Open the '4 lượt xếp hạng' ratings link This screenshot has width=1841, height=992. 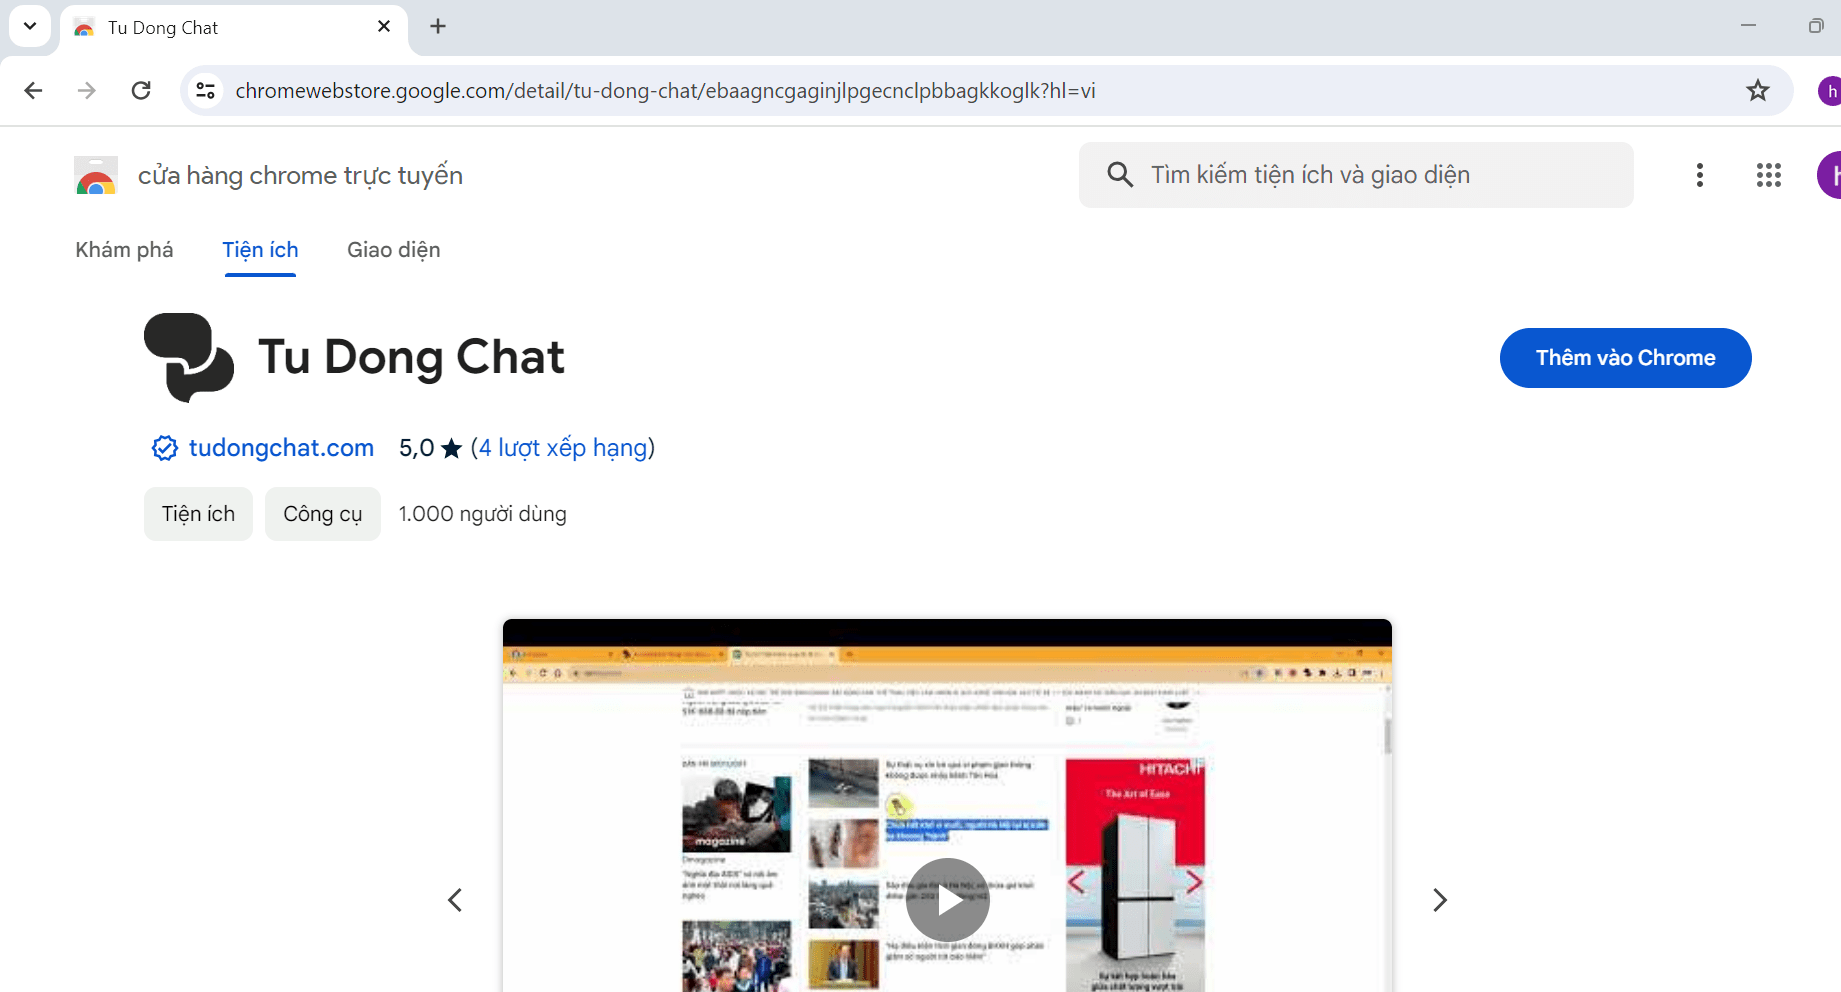[563, 448]
